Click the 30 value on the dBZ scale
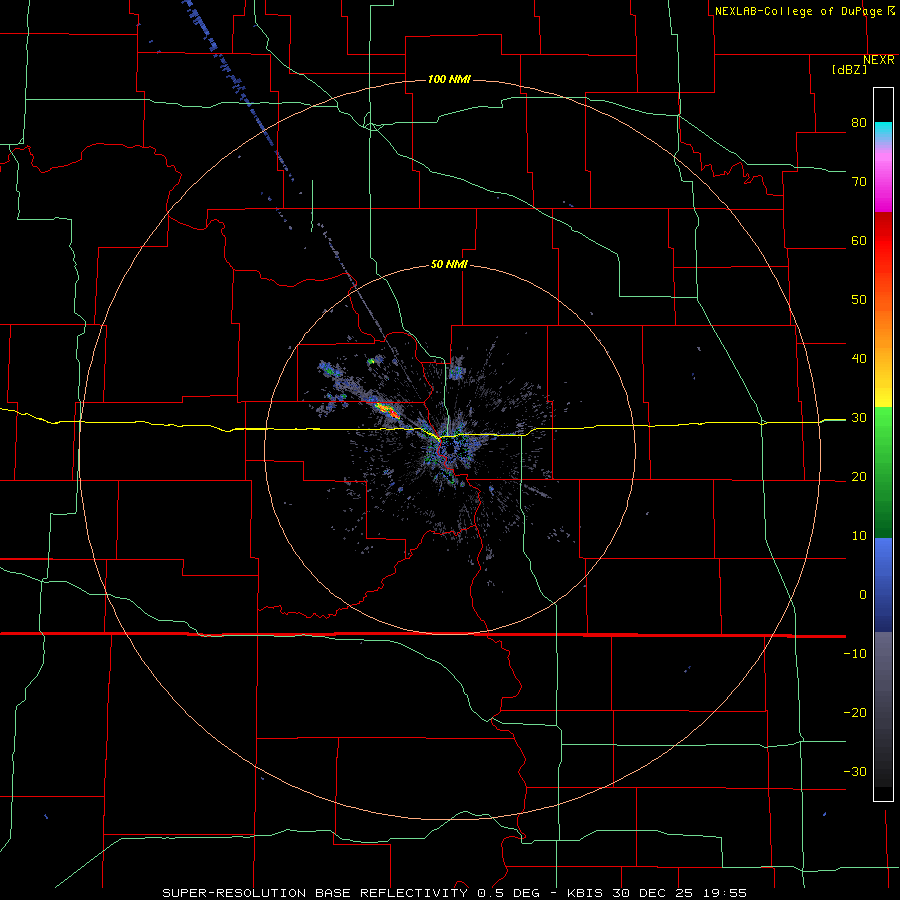This screenshot has width=900, height=900. tap(859, 418)
